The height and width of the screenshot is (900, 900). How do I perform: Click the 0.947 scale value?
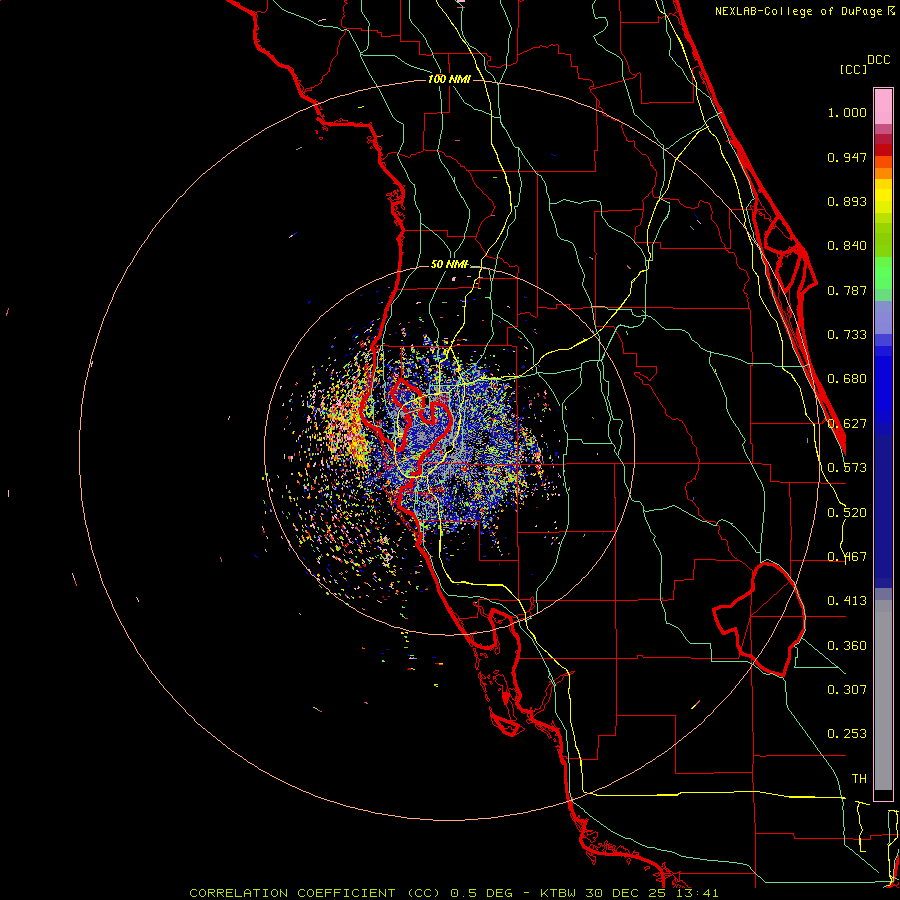[847, 157]
